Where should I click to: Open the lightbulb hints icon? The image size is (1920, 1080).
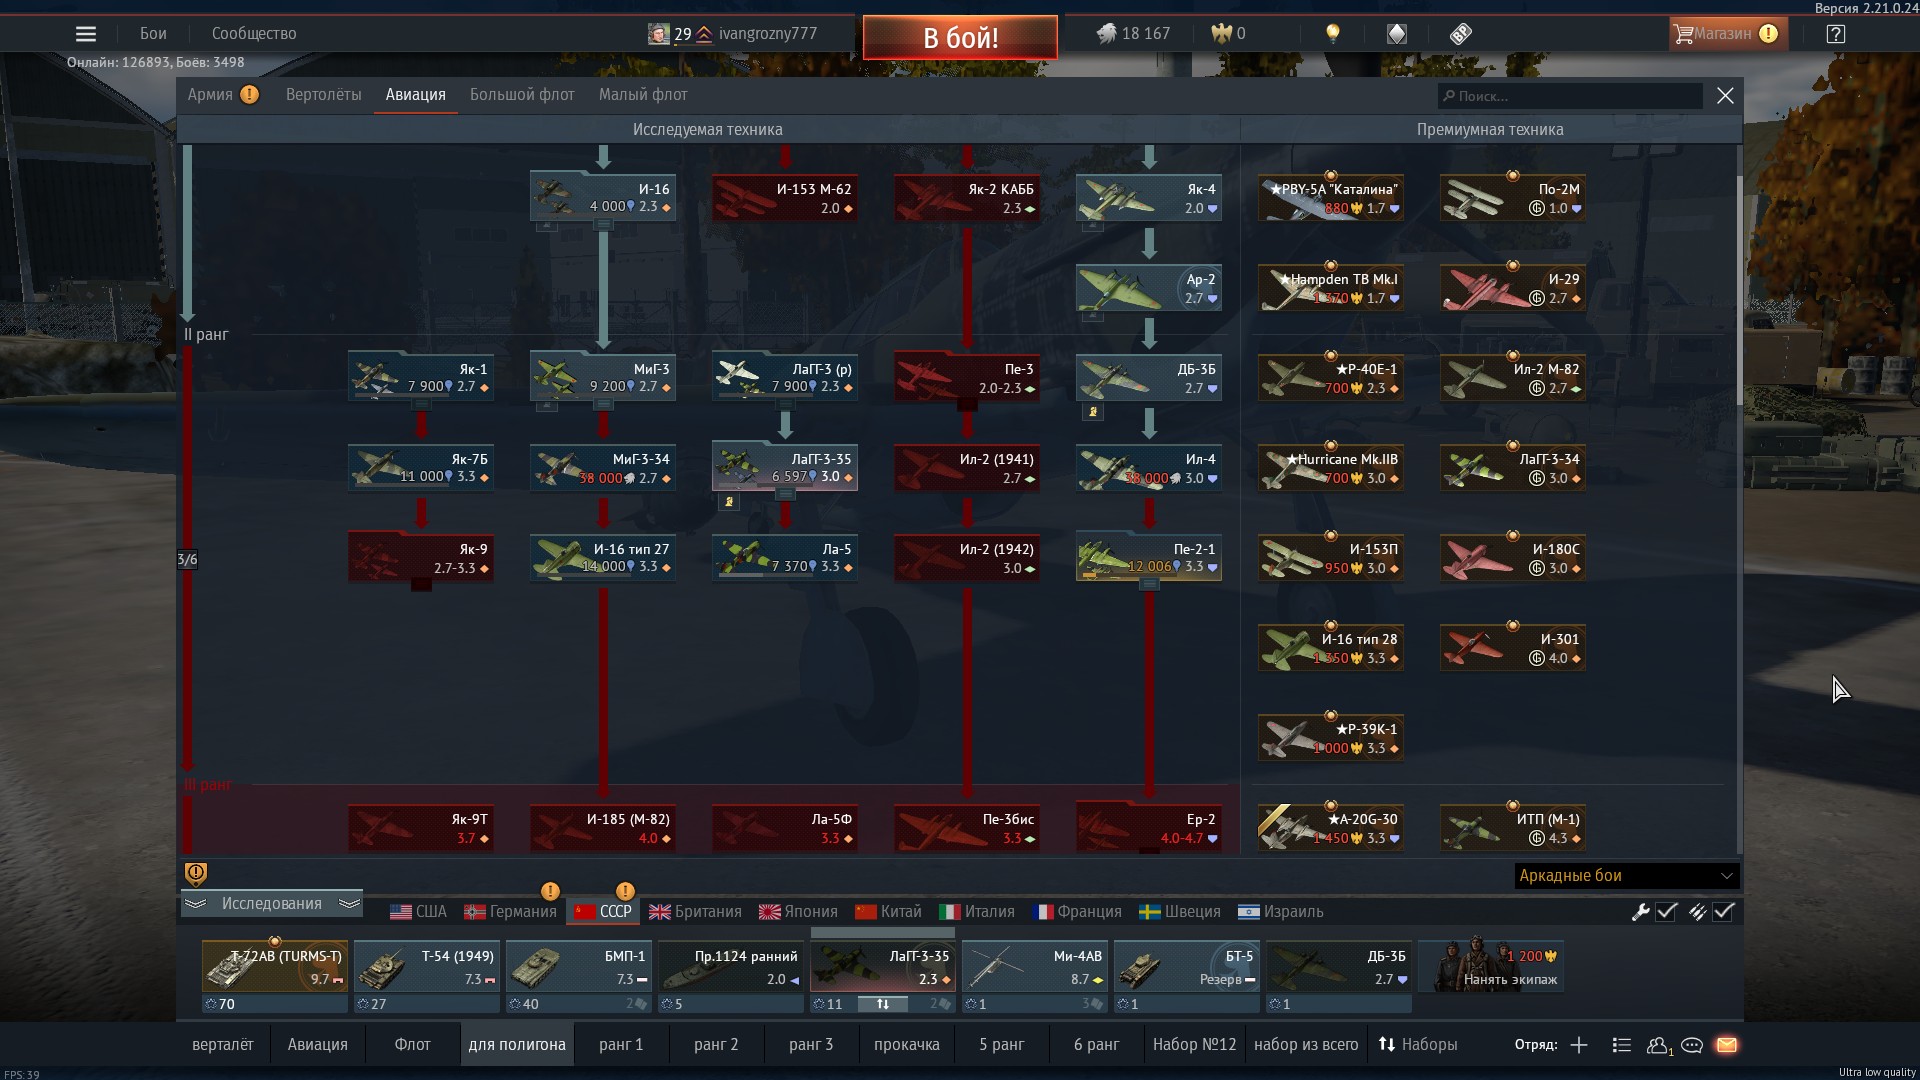[1332, 34]
